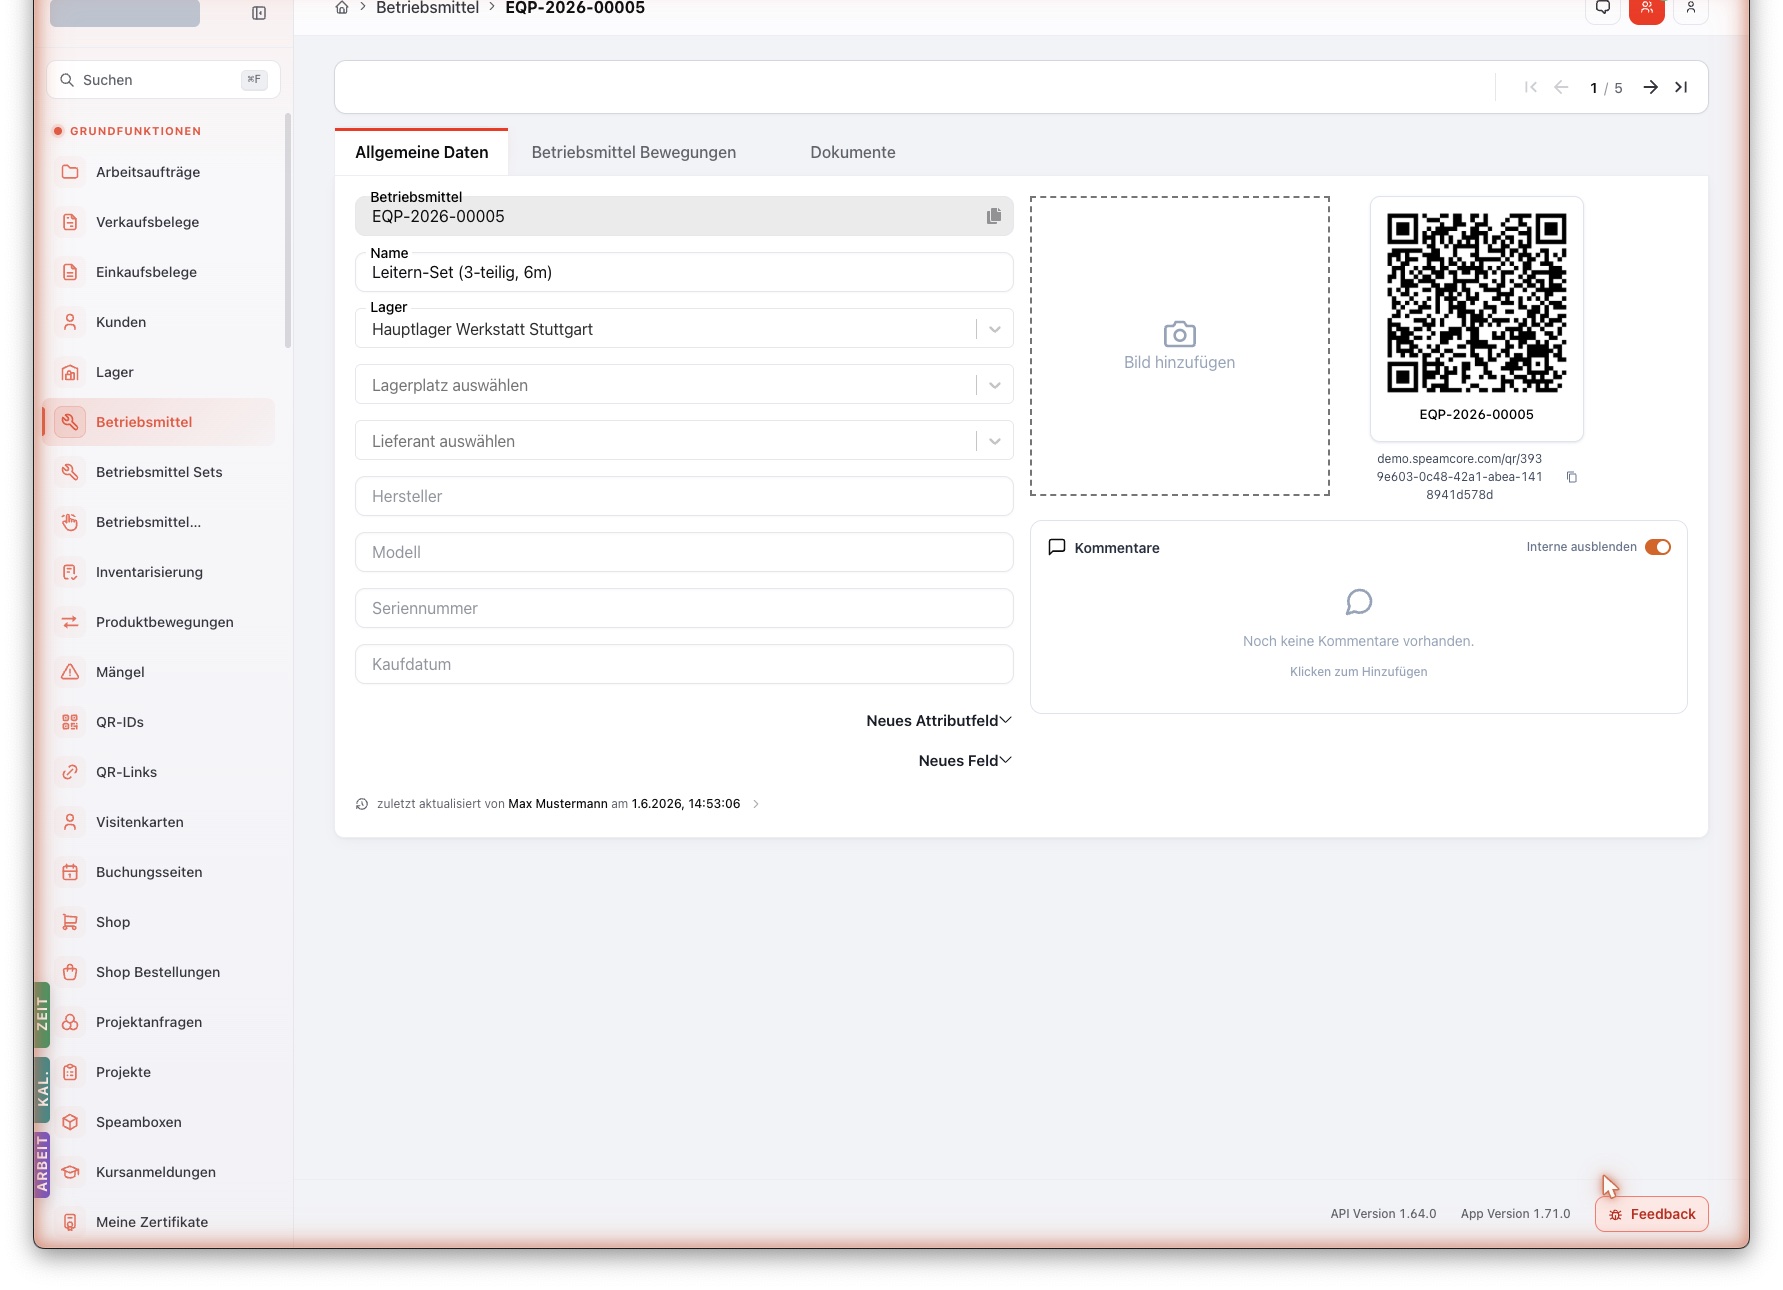The image size is (1783, 1290).
Task: Open the KAL. side tab
Action: click(42, 1089)
